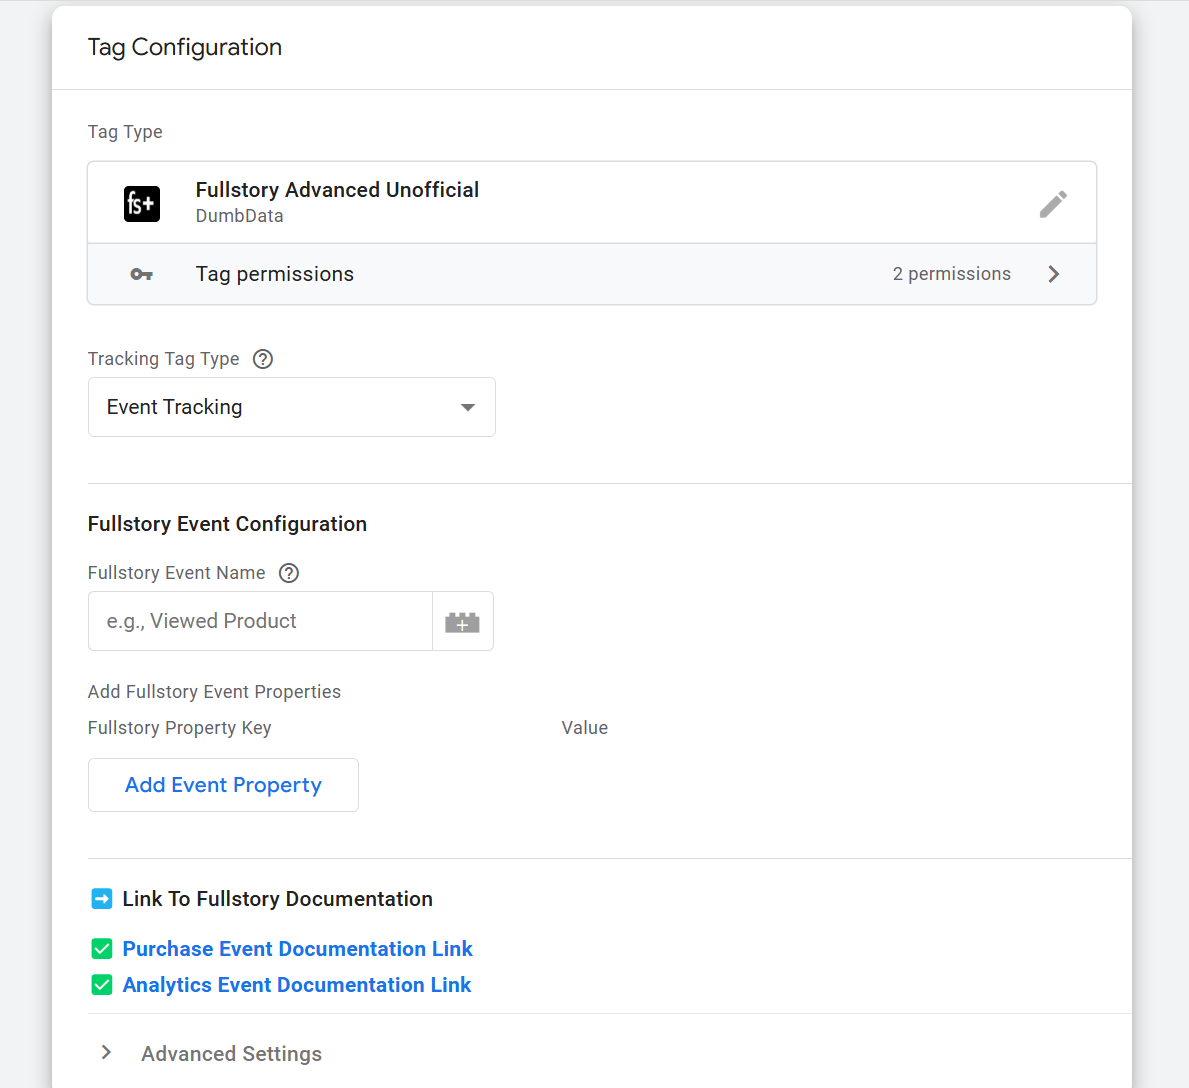Click the Link To Fullstory Documentation heading
1189x1088 pixels.
coord(277,898)
